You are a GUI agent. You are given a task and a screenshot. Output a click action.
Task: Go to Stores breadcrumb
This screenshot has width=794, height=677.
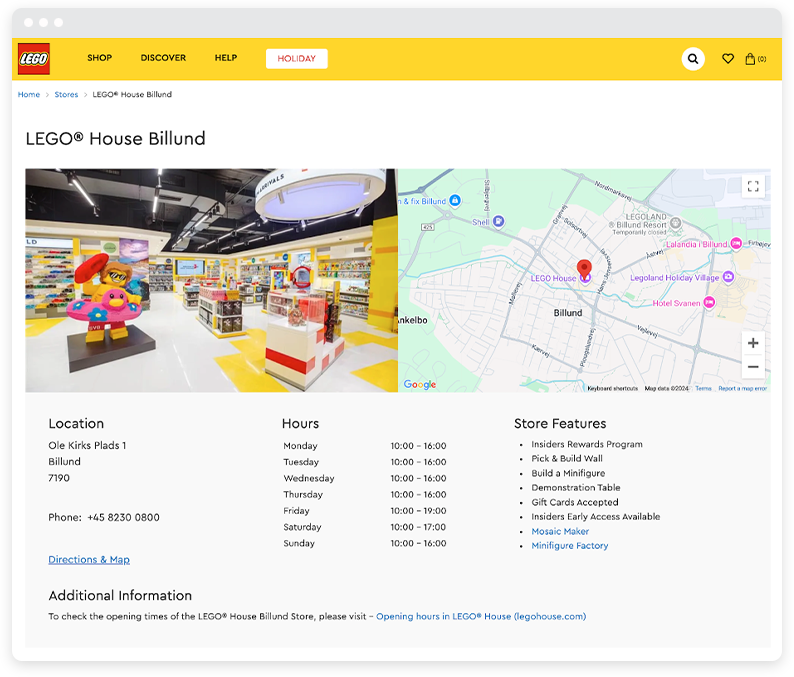66,95
